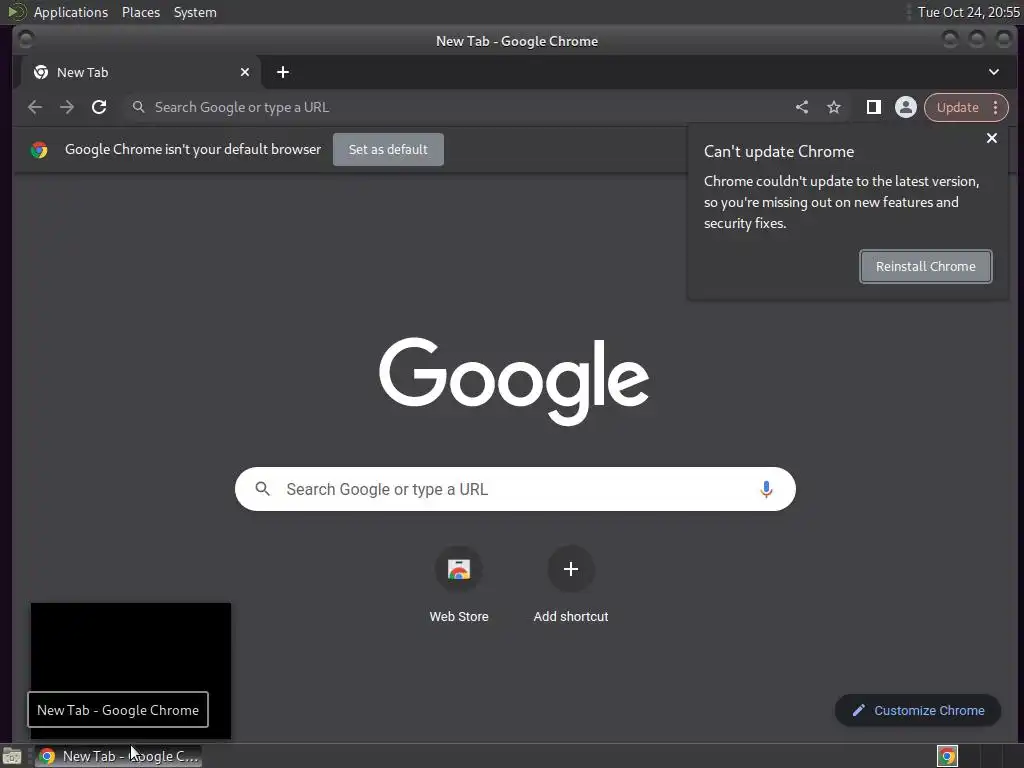The height and width of the screenshot is (768, 1024).
Task: Open the Applications menu
Action: (x=71, y=12)
